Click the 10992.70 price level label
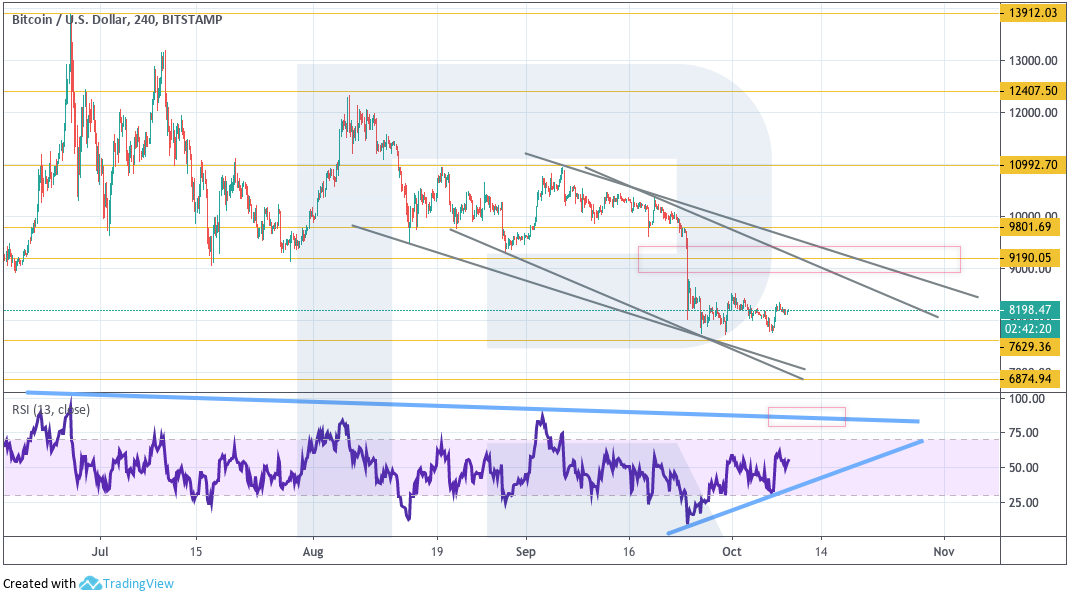Screen dimensions: 1070x601 tap(1031, 165)
